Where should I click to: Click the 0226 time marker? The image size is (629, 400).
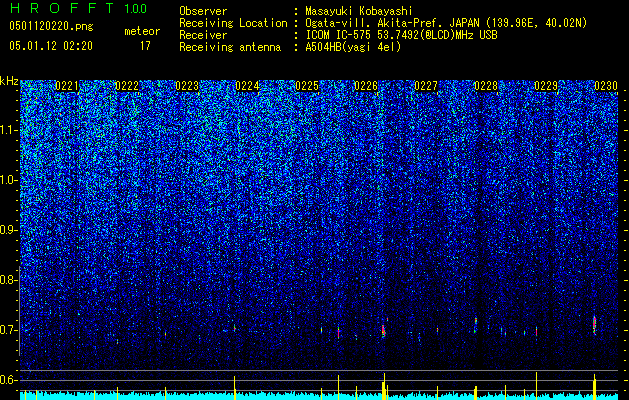pyautogui.click(x=366, y=86)
